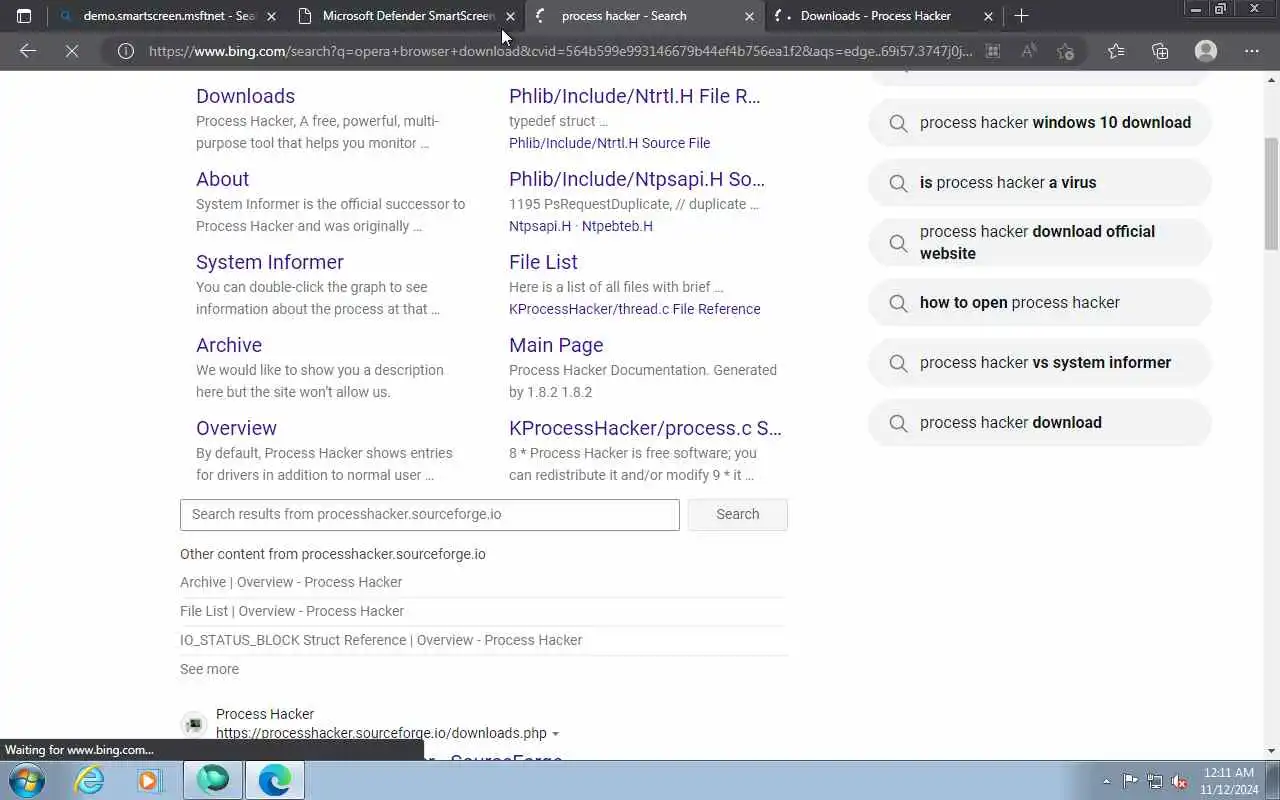The height and width of the screenshot is (800, 1280).
Task: Open IO_STATUS_BLOCK Struct Reference link
Action: coord(381,640)
